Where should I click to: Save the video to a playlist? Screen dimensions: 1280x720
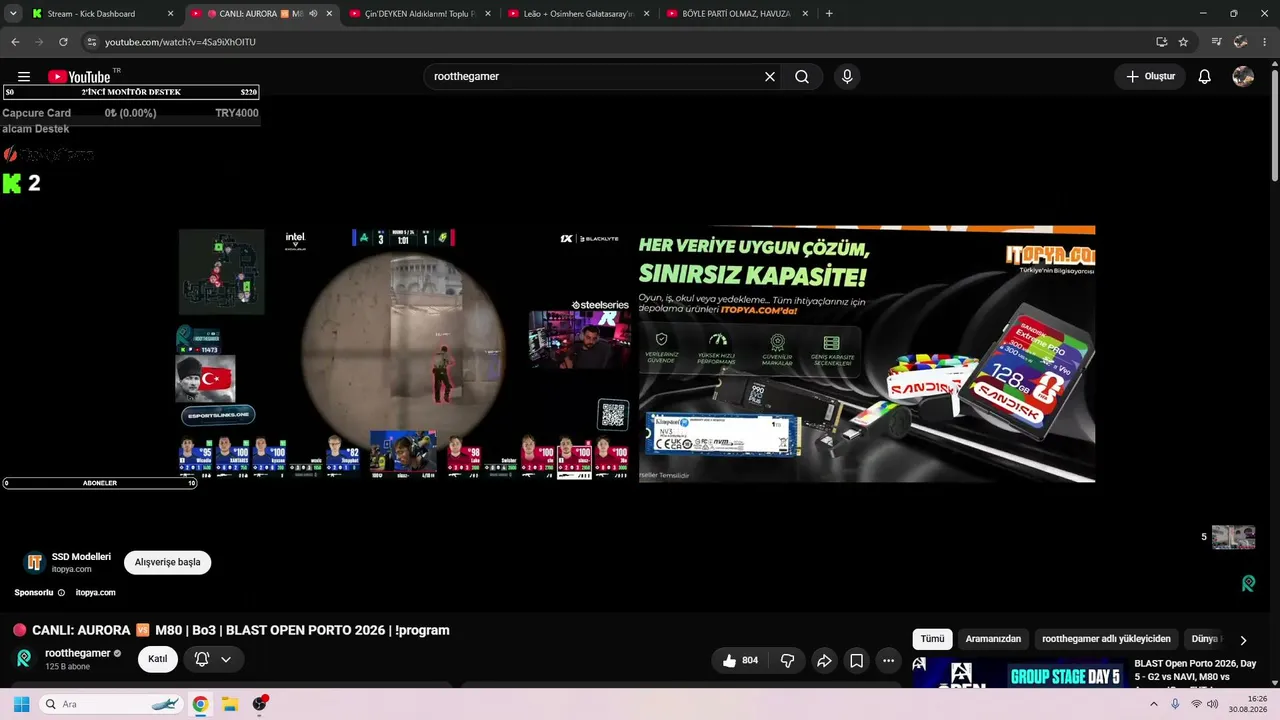856,660
